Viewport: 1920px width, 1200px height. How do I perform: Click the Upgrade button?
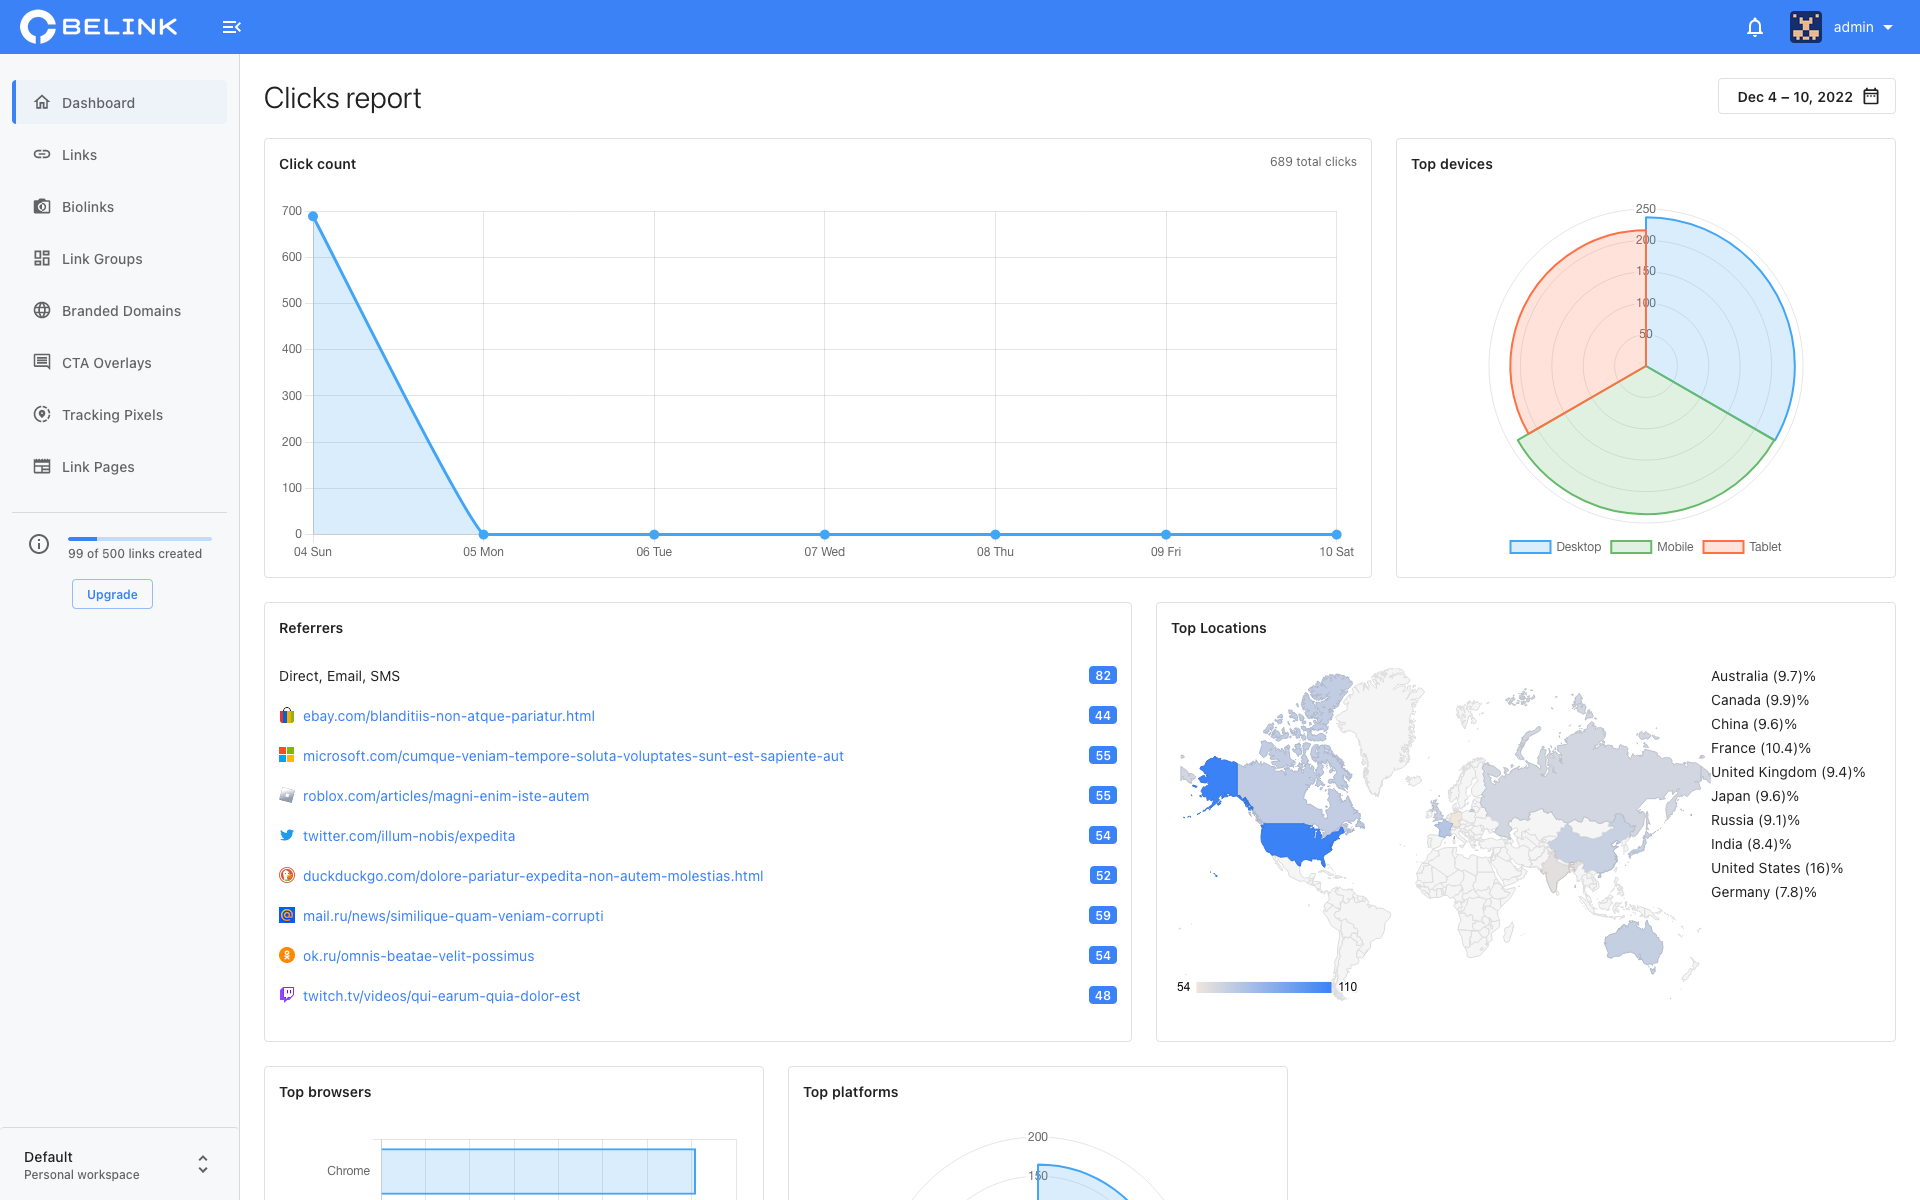112,595
